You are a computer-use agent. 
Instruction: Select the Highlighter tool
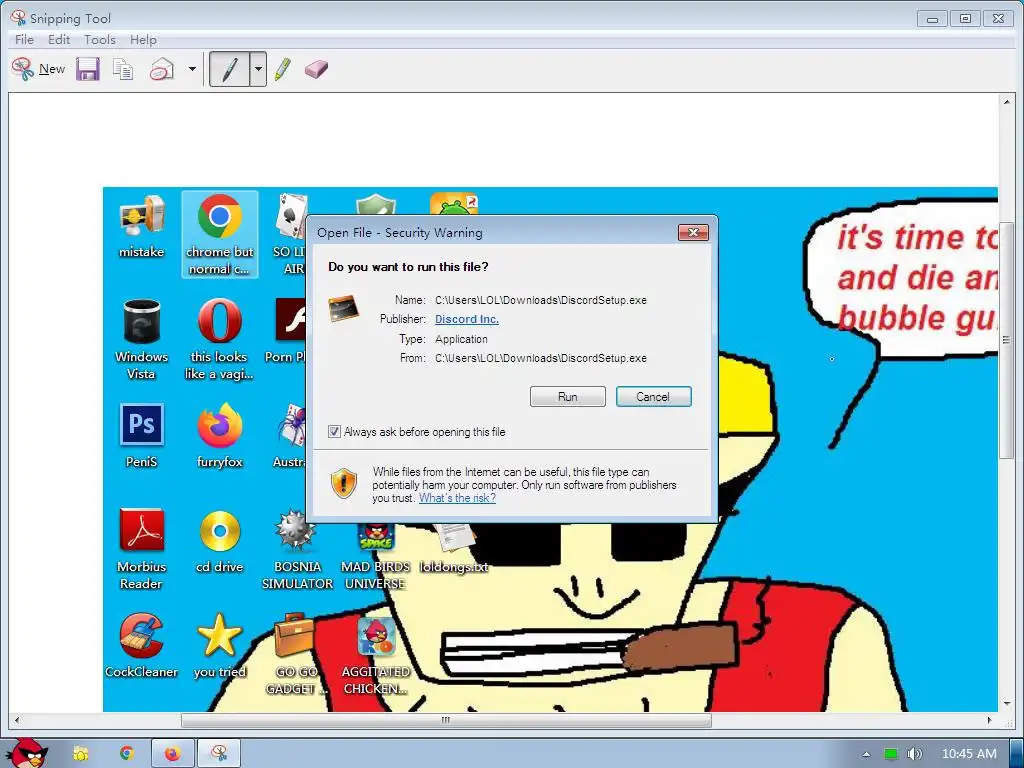click(283, 69)
